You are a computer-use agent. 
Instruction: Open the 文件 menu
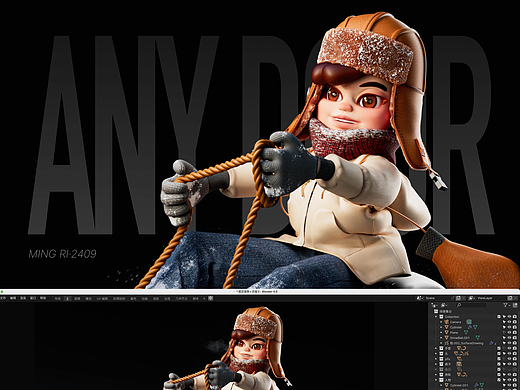pos(3,298)
